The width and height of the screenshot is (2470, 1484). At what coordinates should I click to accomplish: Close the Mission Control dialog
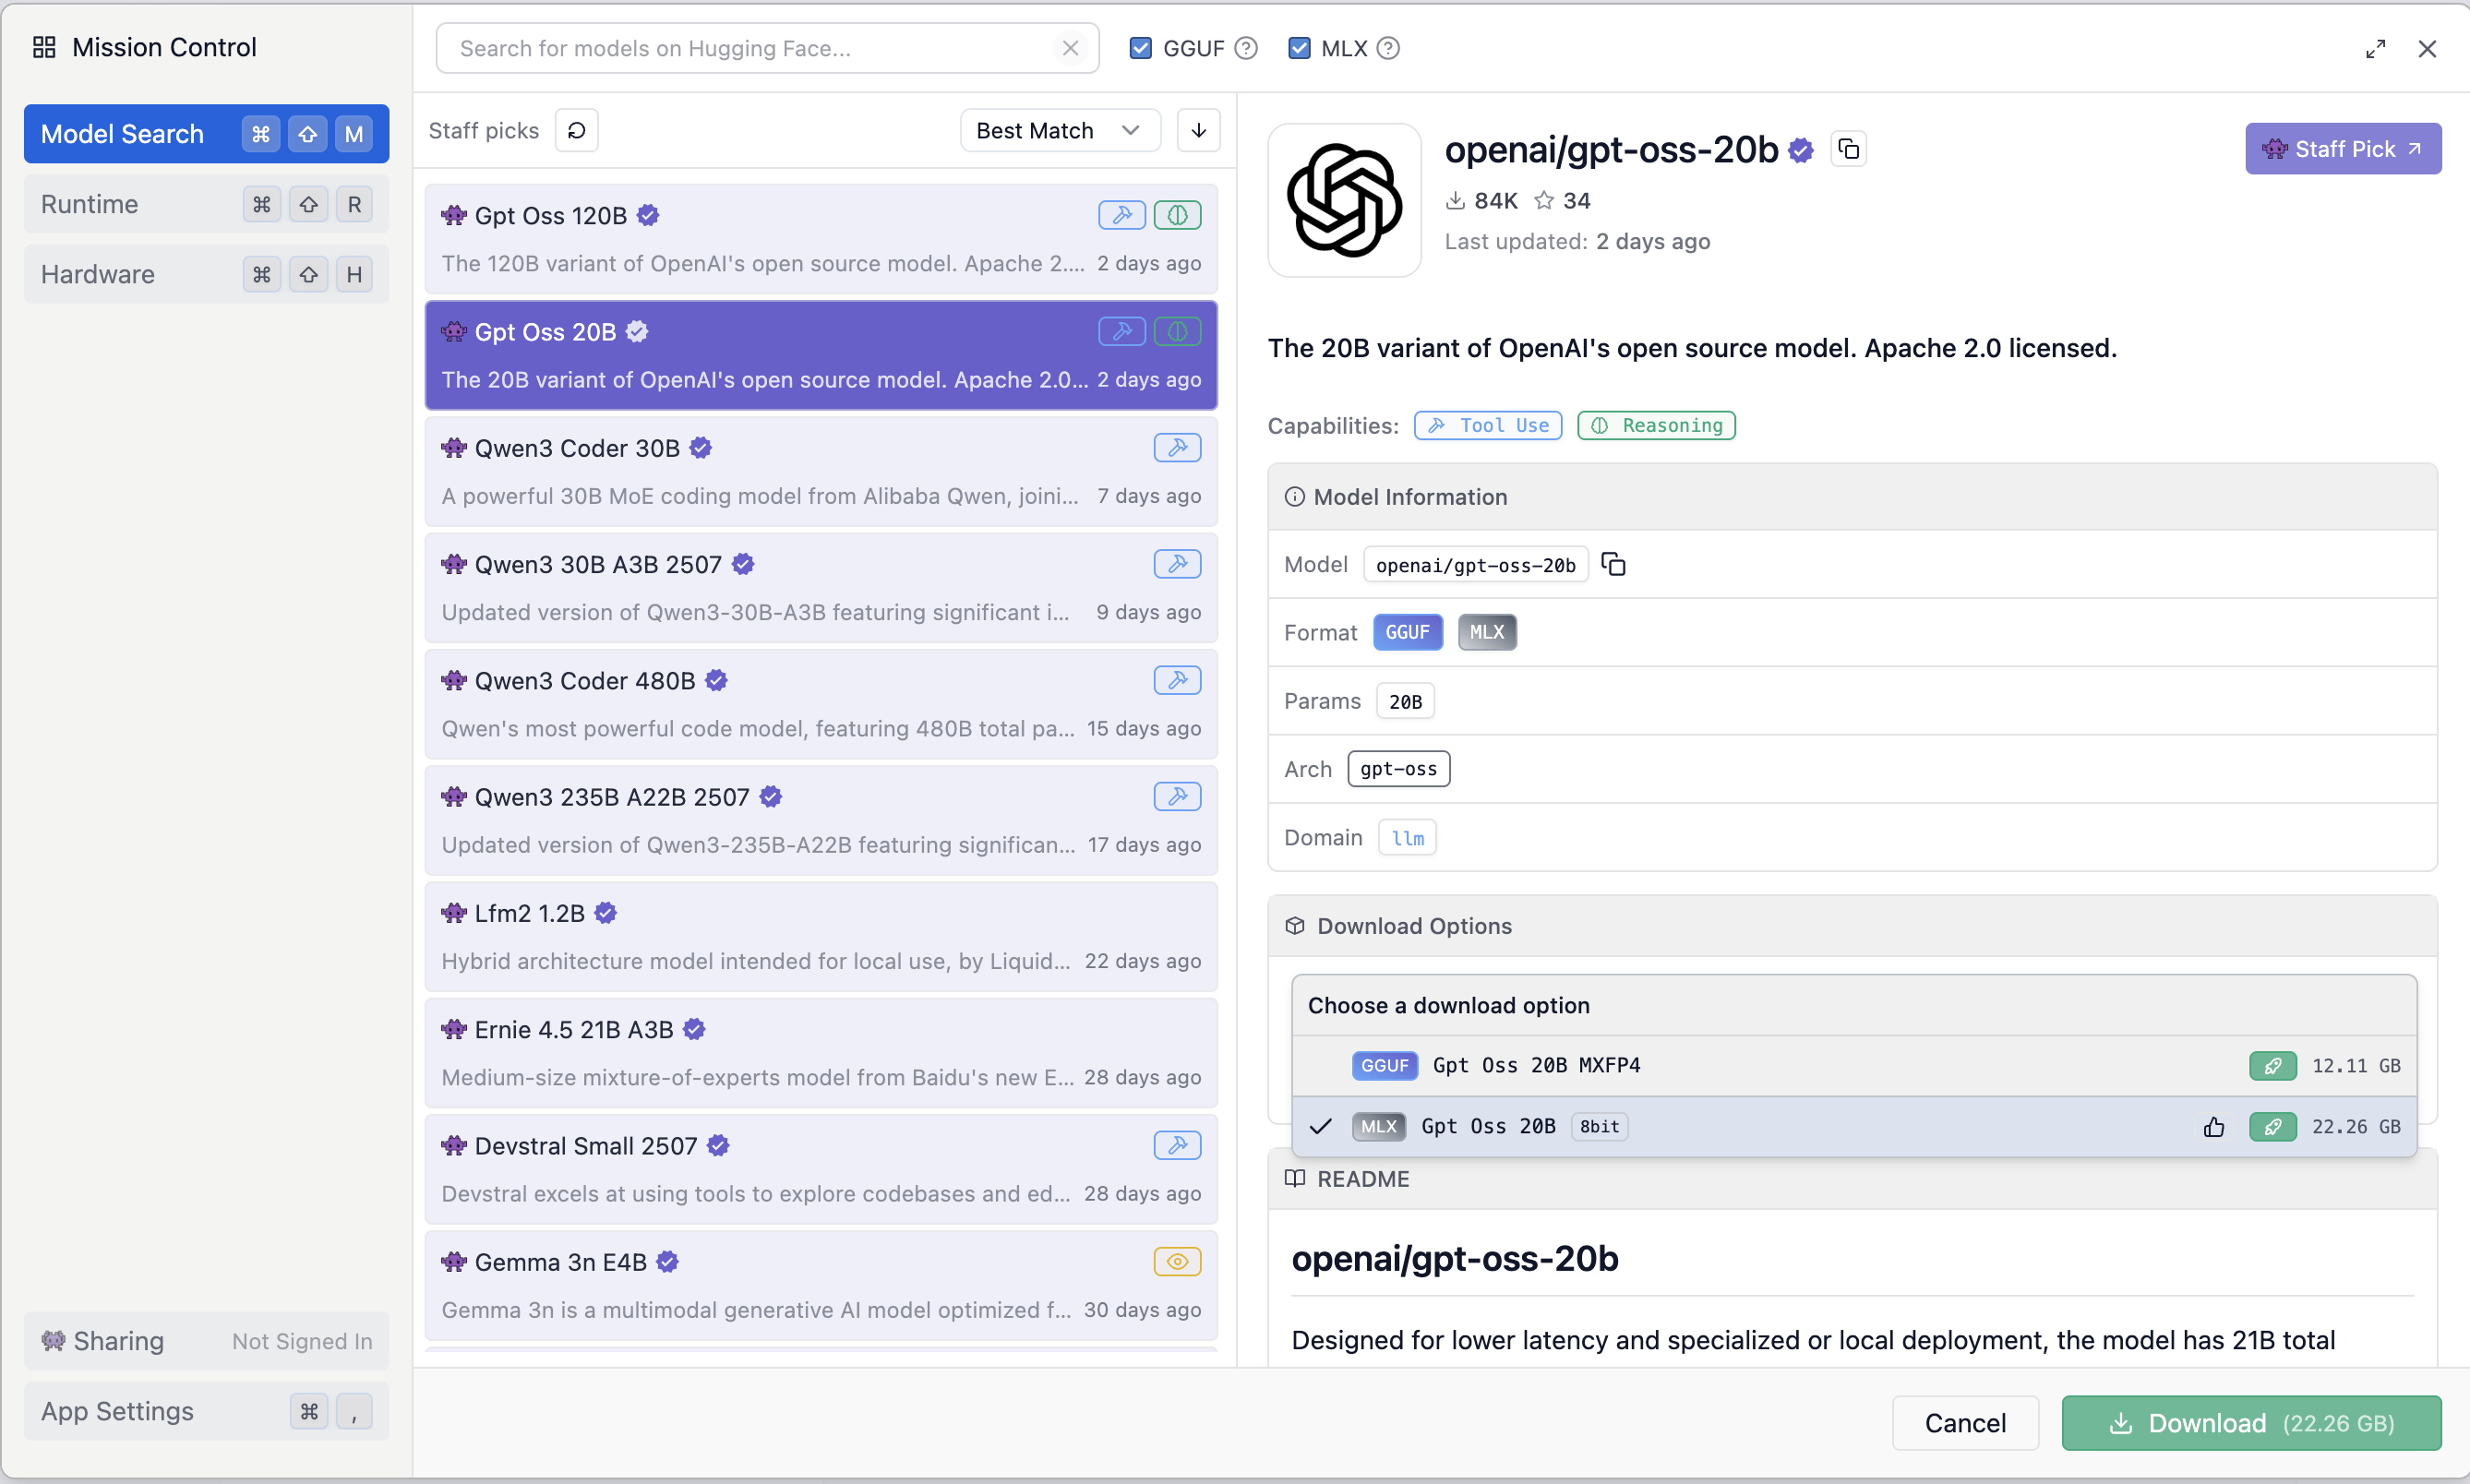click(x=2426, y=49)
